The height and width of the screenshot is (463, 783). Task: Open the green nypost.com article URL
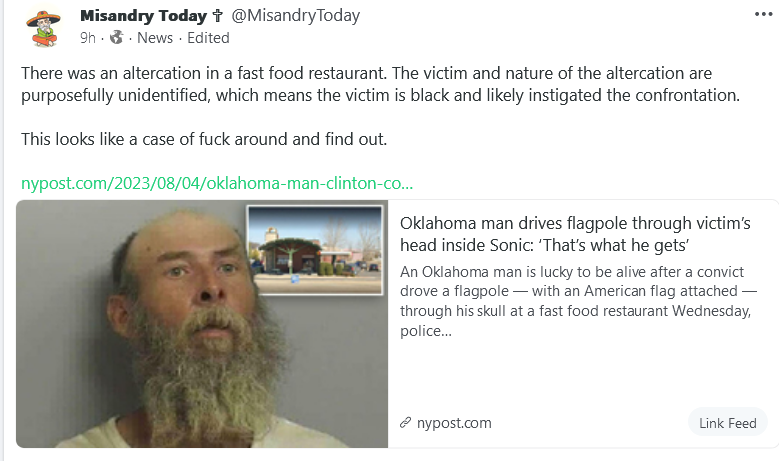point(217,183)
